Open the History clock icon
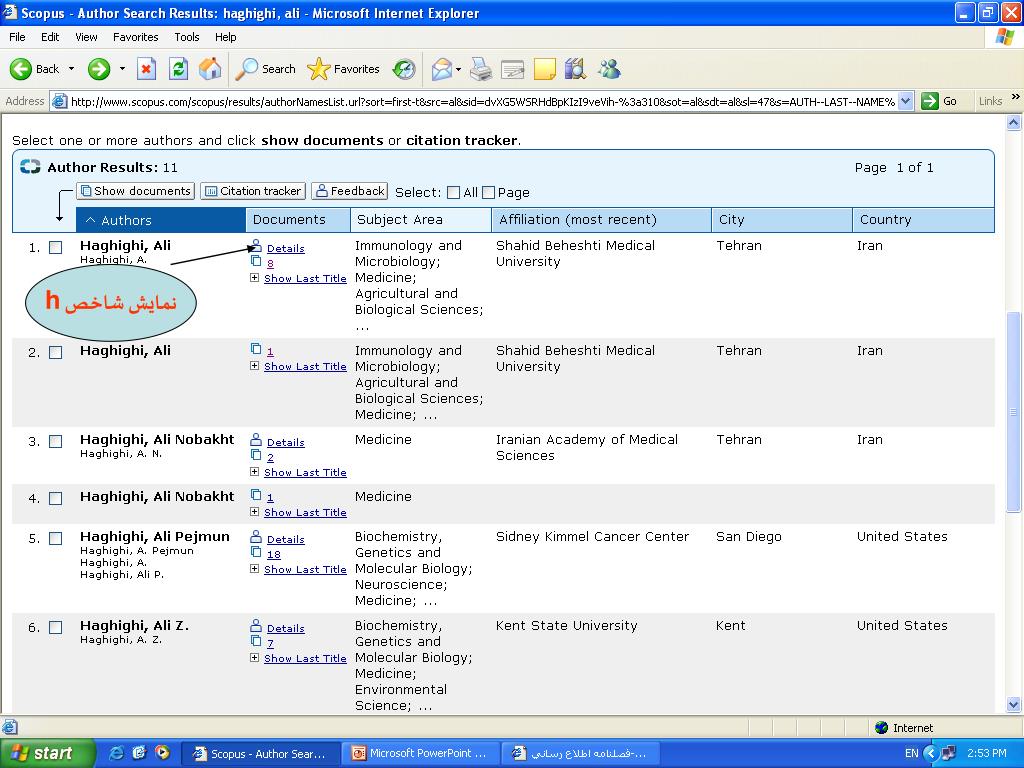1024x768 pixels. coord(404,69)
